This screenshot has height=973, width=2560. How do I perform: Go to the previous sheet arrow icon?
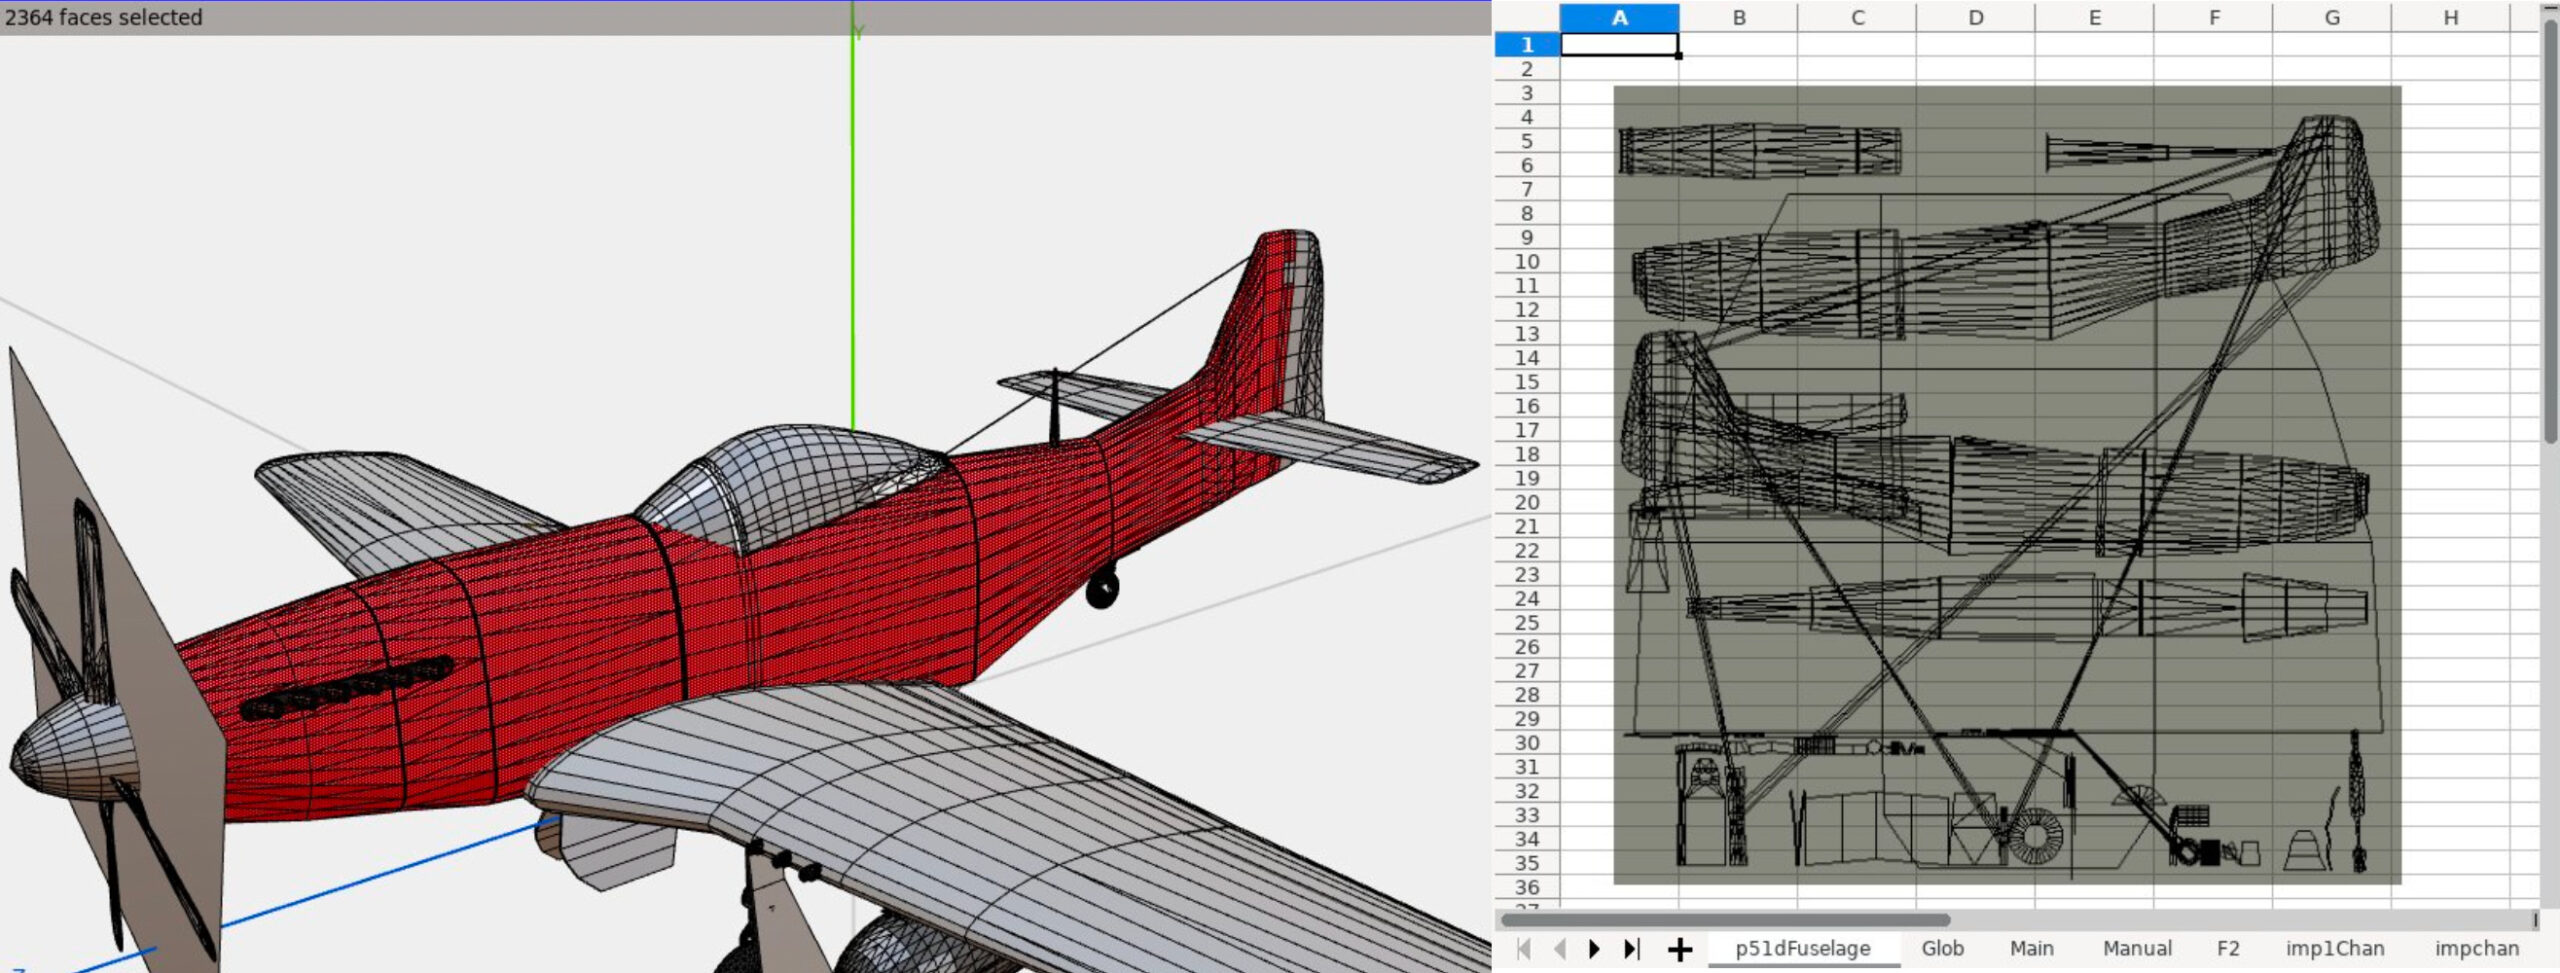(1560, 948)
